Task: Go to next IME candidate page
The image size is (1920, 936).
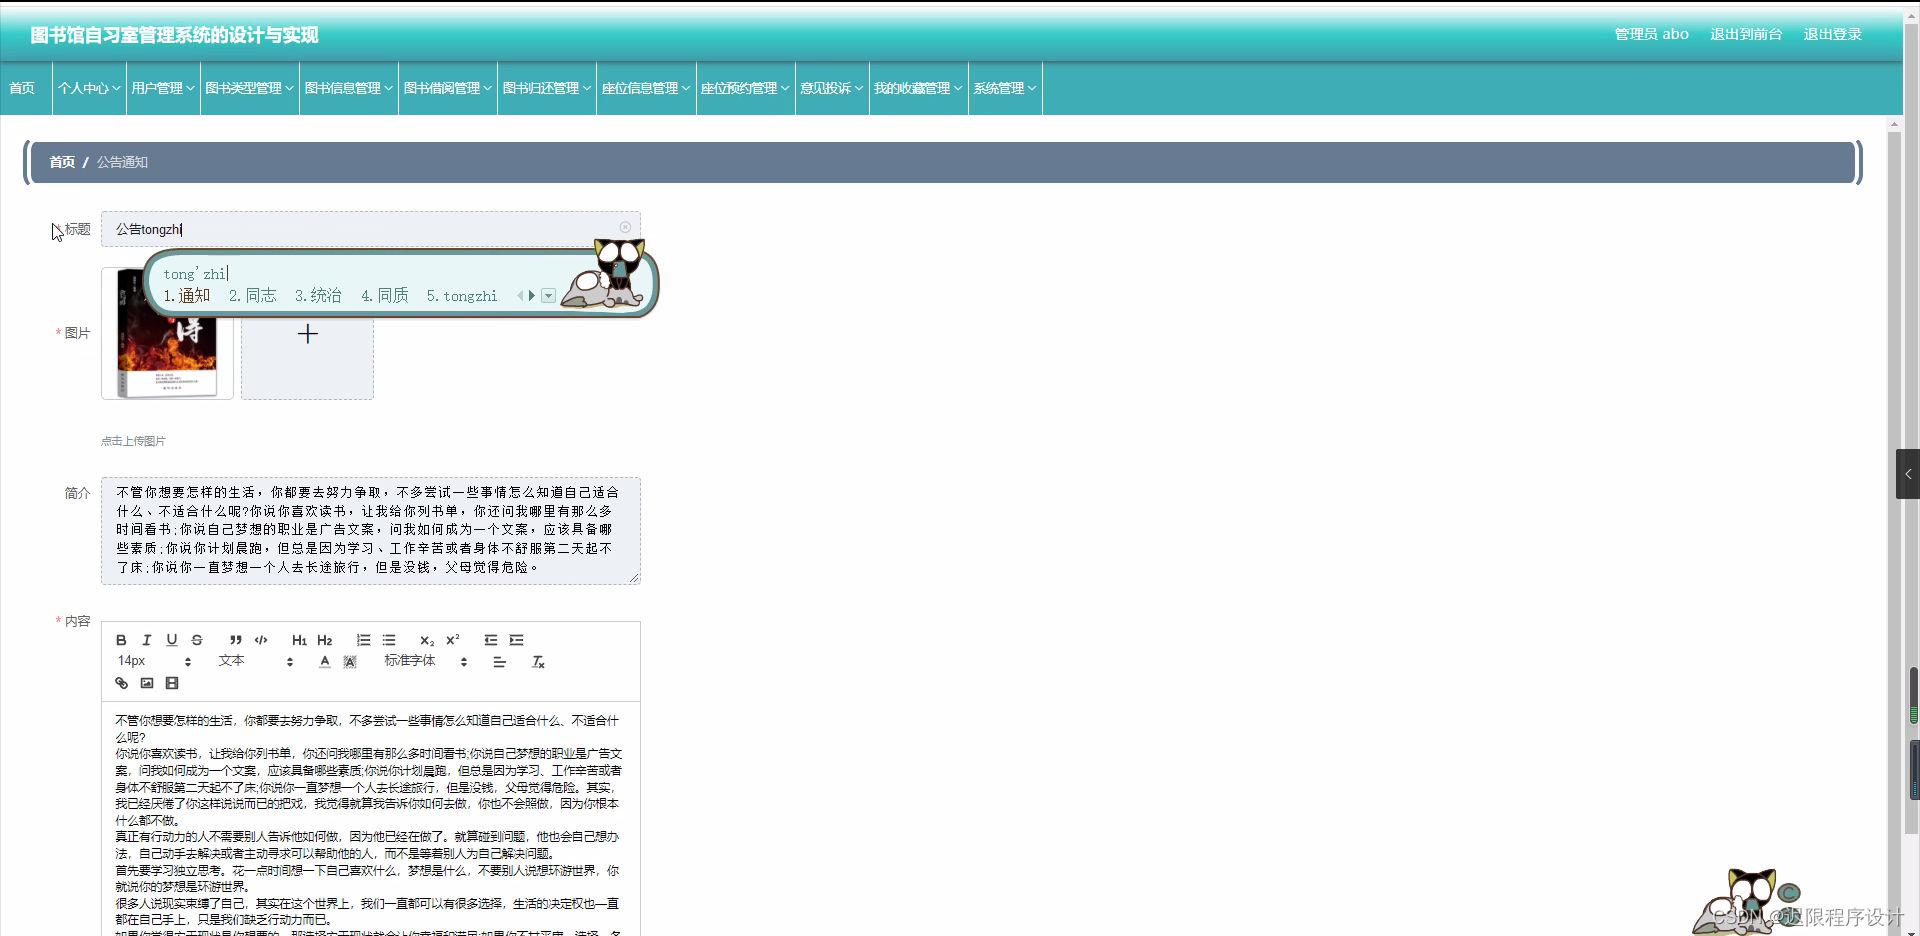Action: (532, 296)
